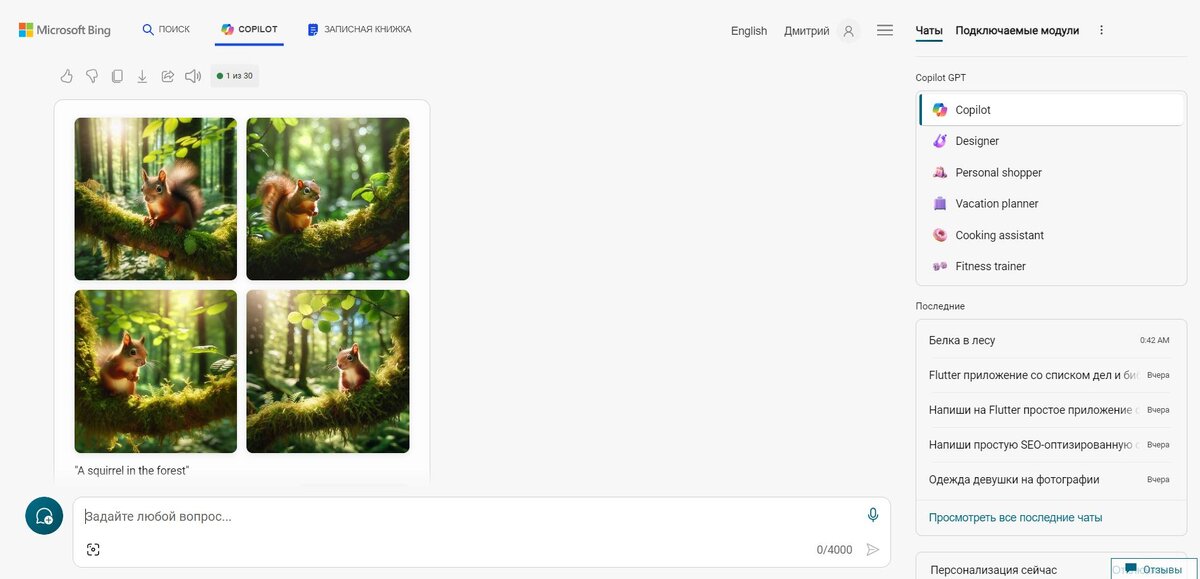
Task: Switch language to English
Action: click(x=749, y=31)
